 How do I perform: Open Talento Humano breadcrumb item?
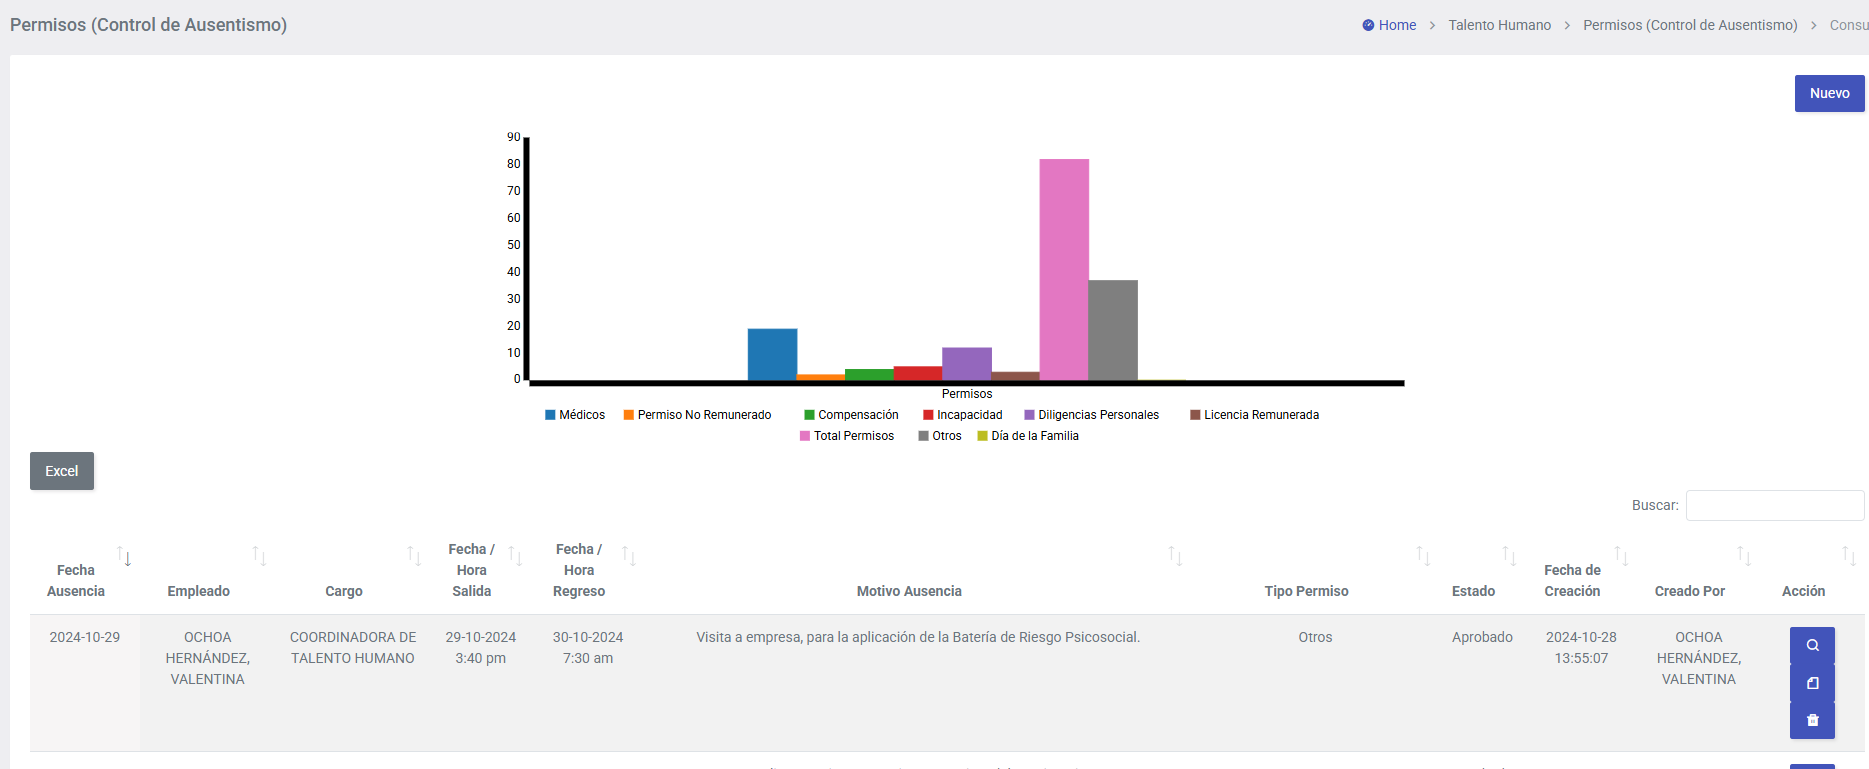click(x=1499, y=25)
